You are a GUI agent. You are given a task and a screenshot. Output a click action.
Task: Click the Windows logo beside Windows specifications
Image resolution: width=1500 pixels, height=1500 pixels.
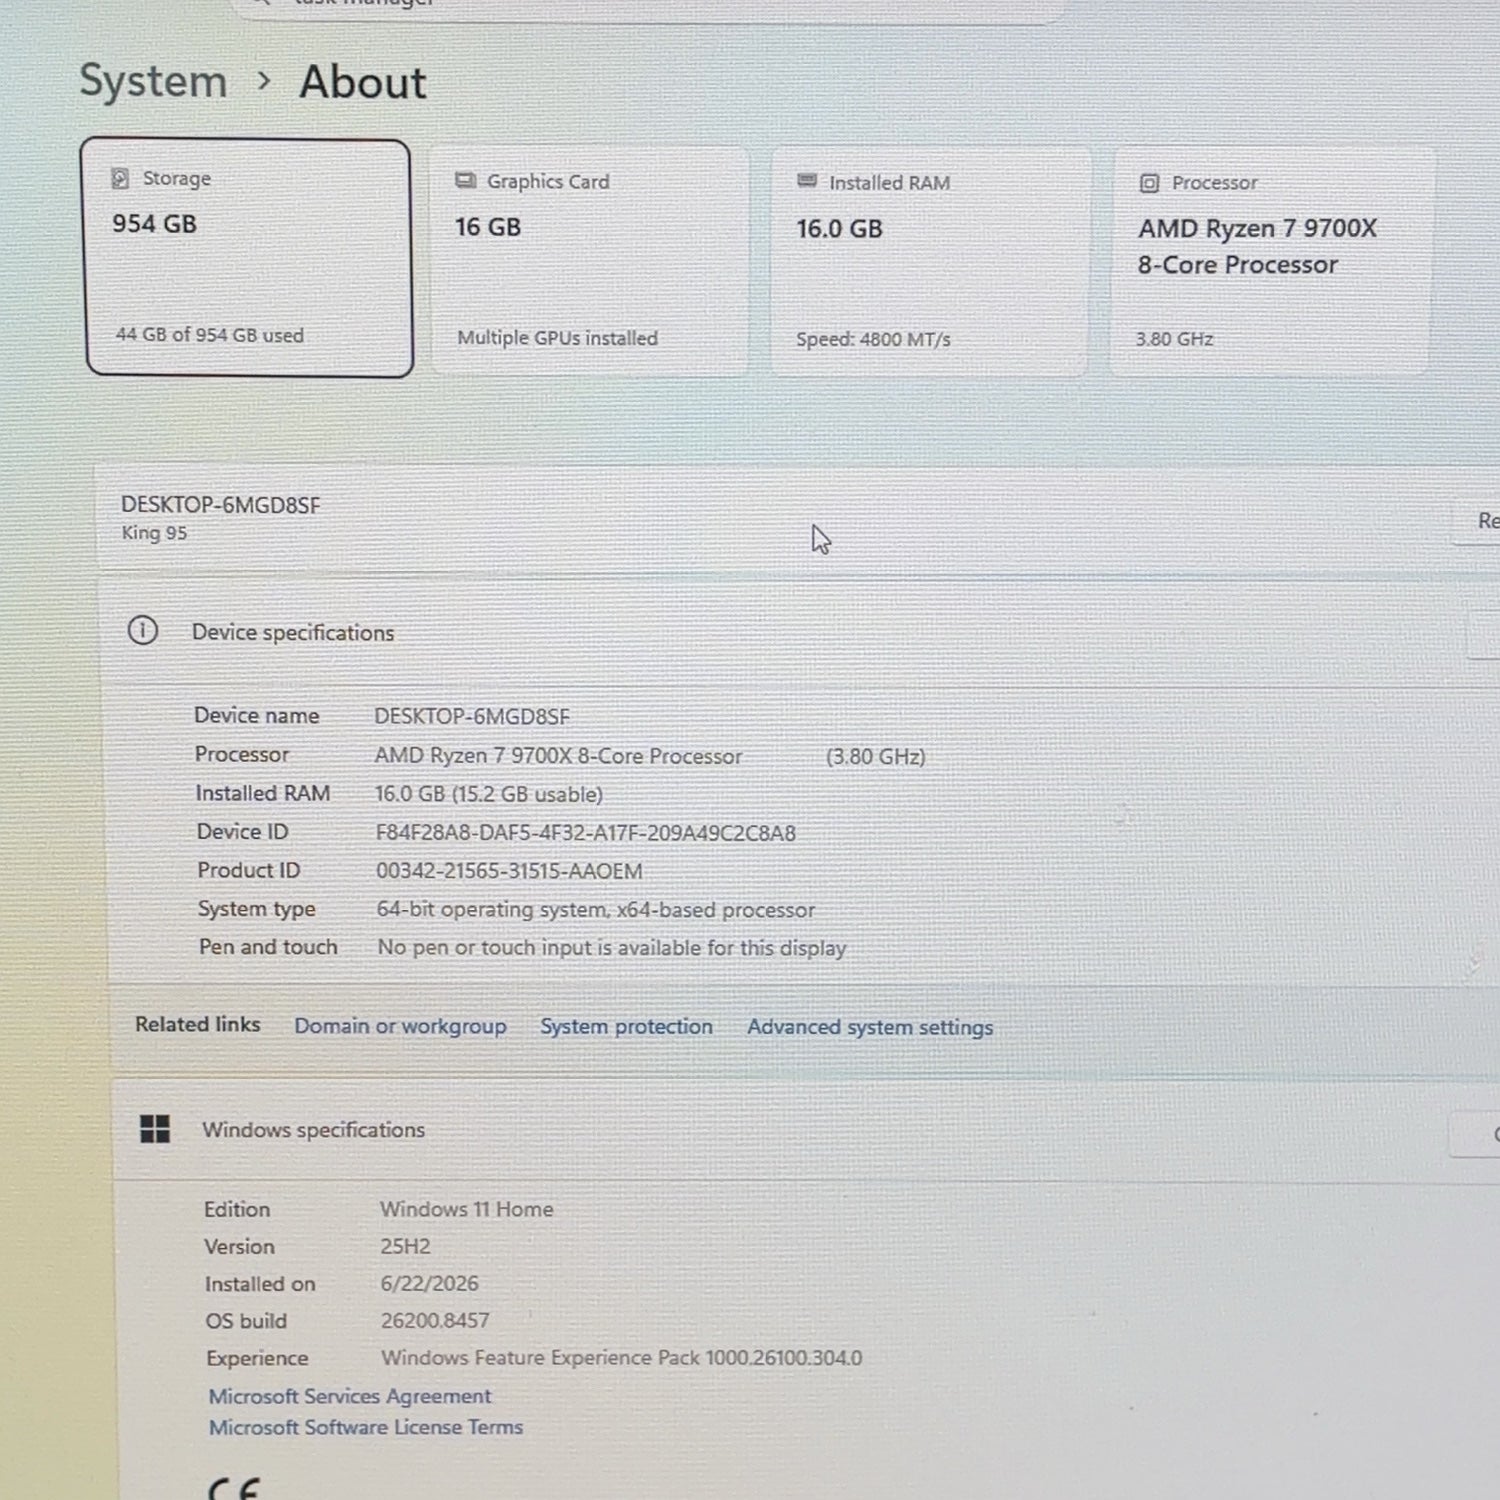point(155,1129)
